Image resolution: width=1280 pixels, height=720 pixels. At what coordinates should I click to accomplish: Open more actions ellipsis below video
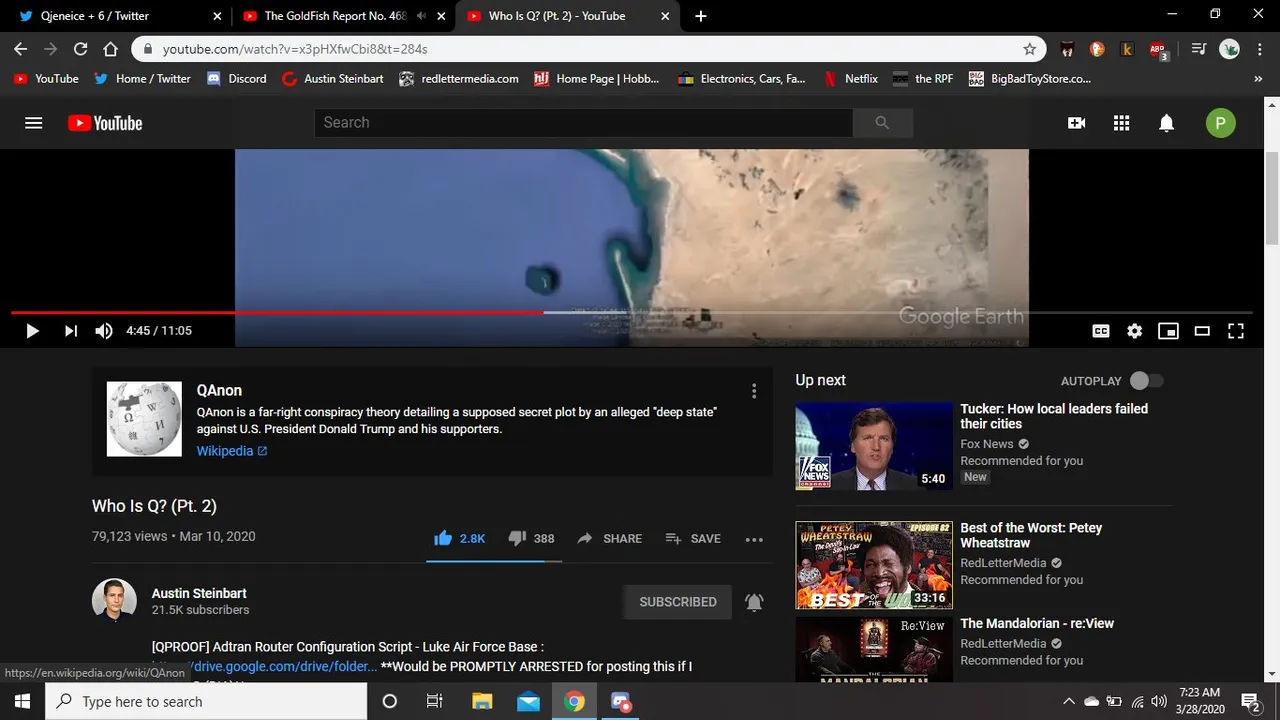click(754, 539)
